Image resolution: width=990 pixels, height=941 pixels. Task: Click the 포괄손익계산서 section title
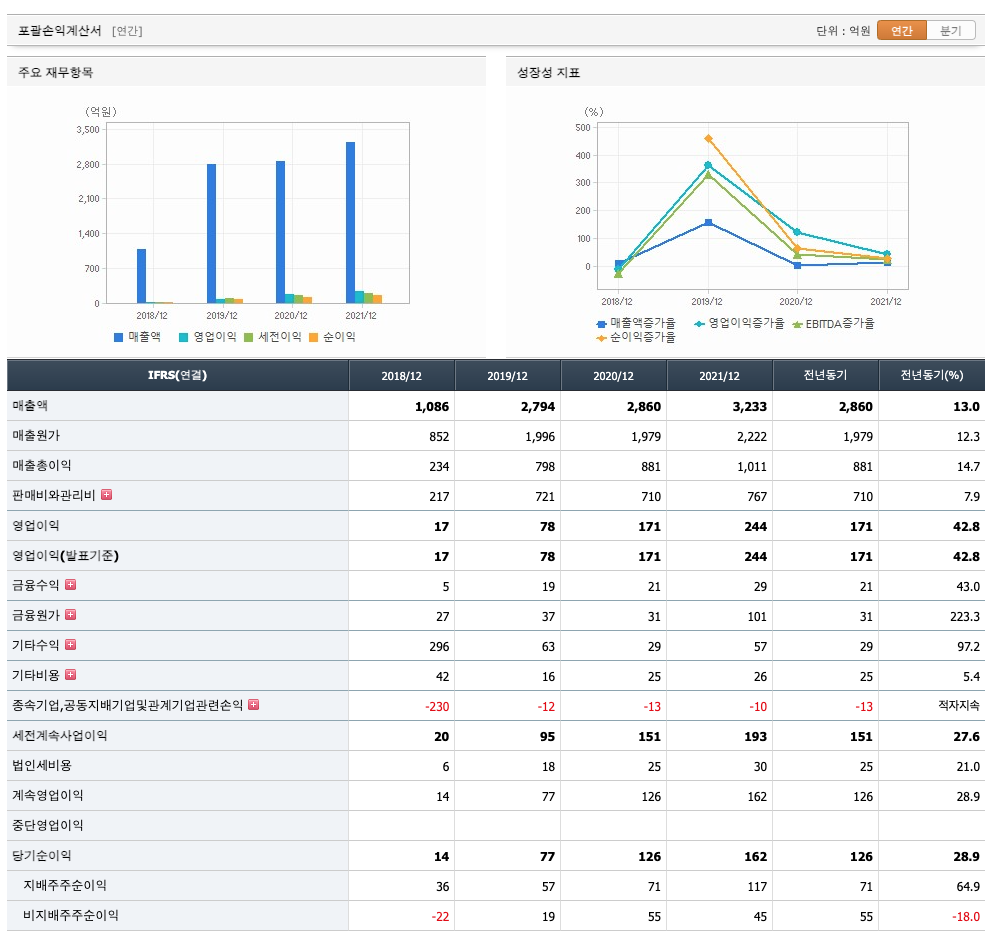59,30
